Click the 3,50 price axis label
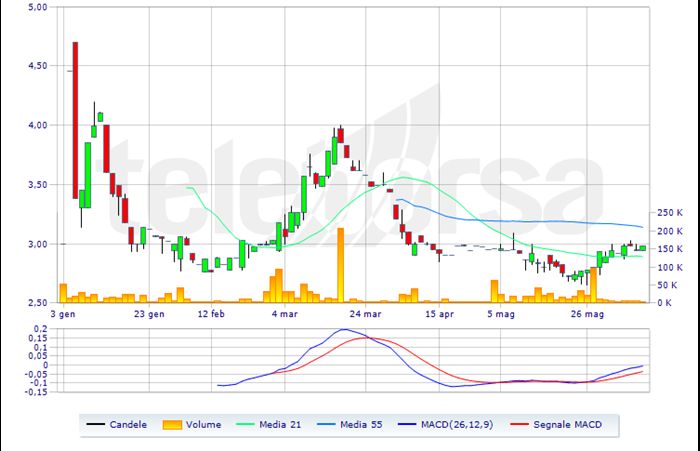This screenshot has width=700, height=451. tap(38, 184)
